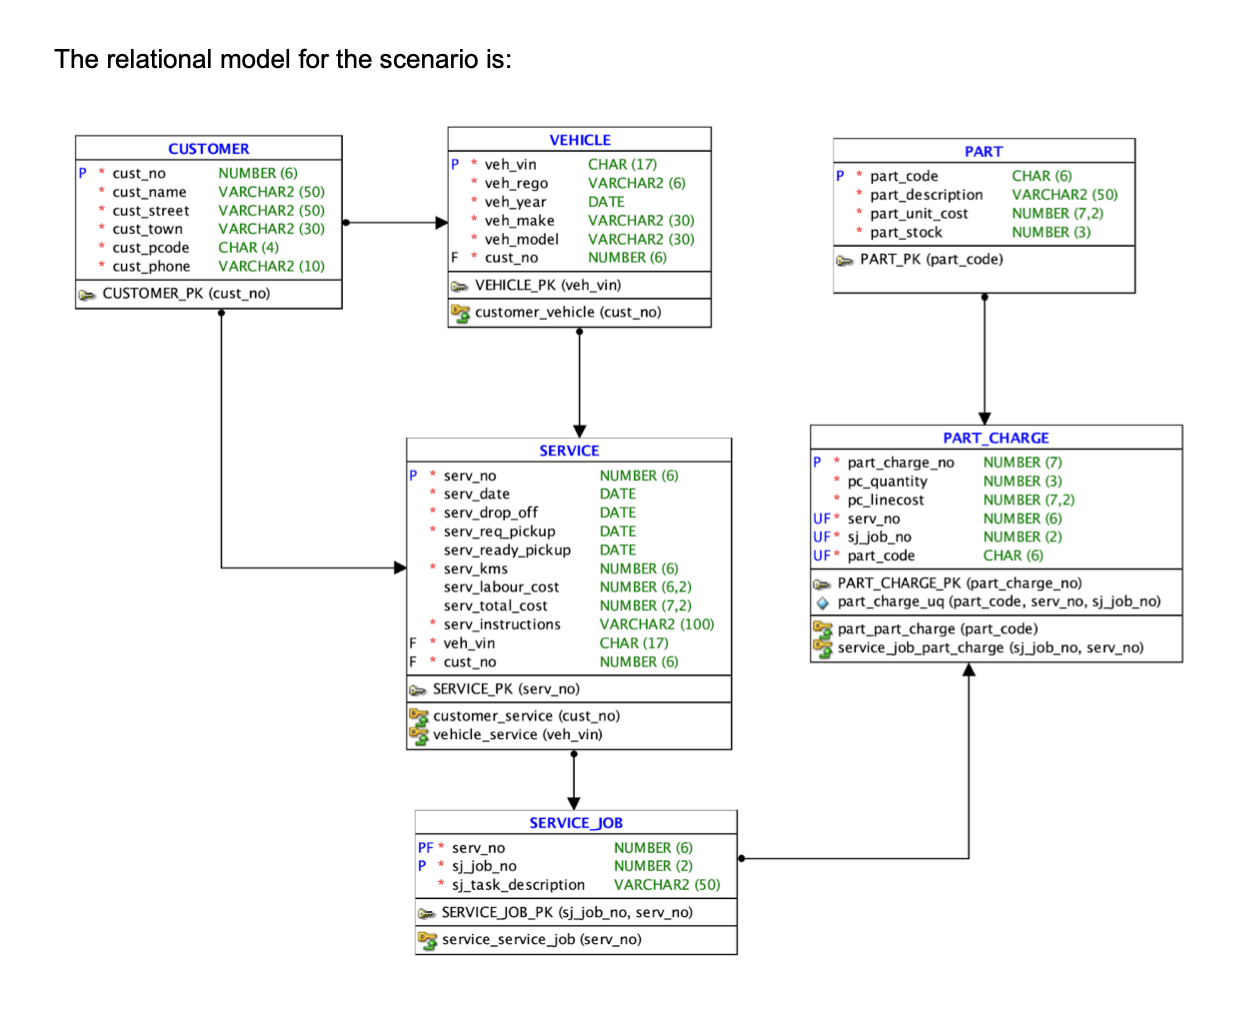Select the VEHICLE table title
Viewport: 1254px width, 1012px height.
pyautogui.click(x=580, y=141)
